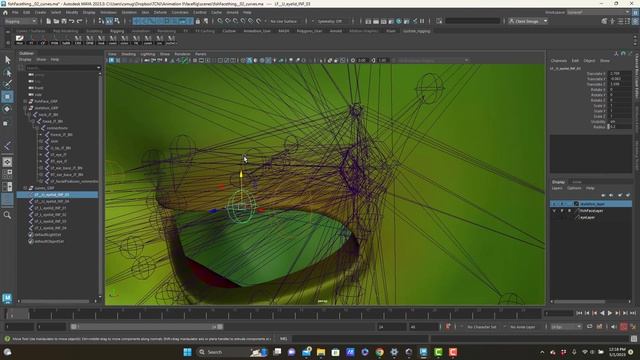This screenshot has width=640, height=360.
Task: Collapse the fishFace_GRP tree node
Action: click(25, 101)
